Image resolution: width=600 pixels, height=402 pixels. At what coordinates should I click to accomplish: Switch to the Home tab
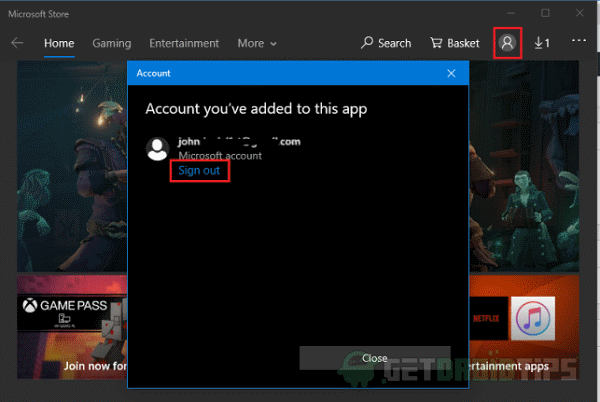59,43
